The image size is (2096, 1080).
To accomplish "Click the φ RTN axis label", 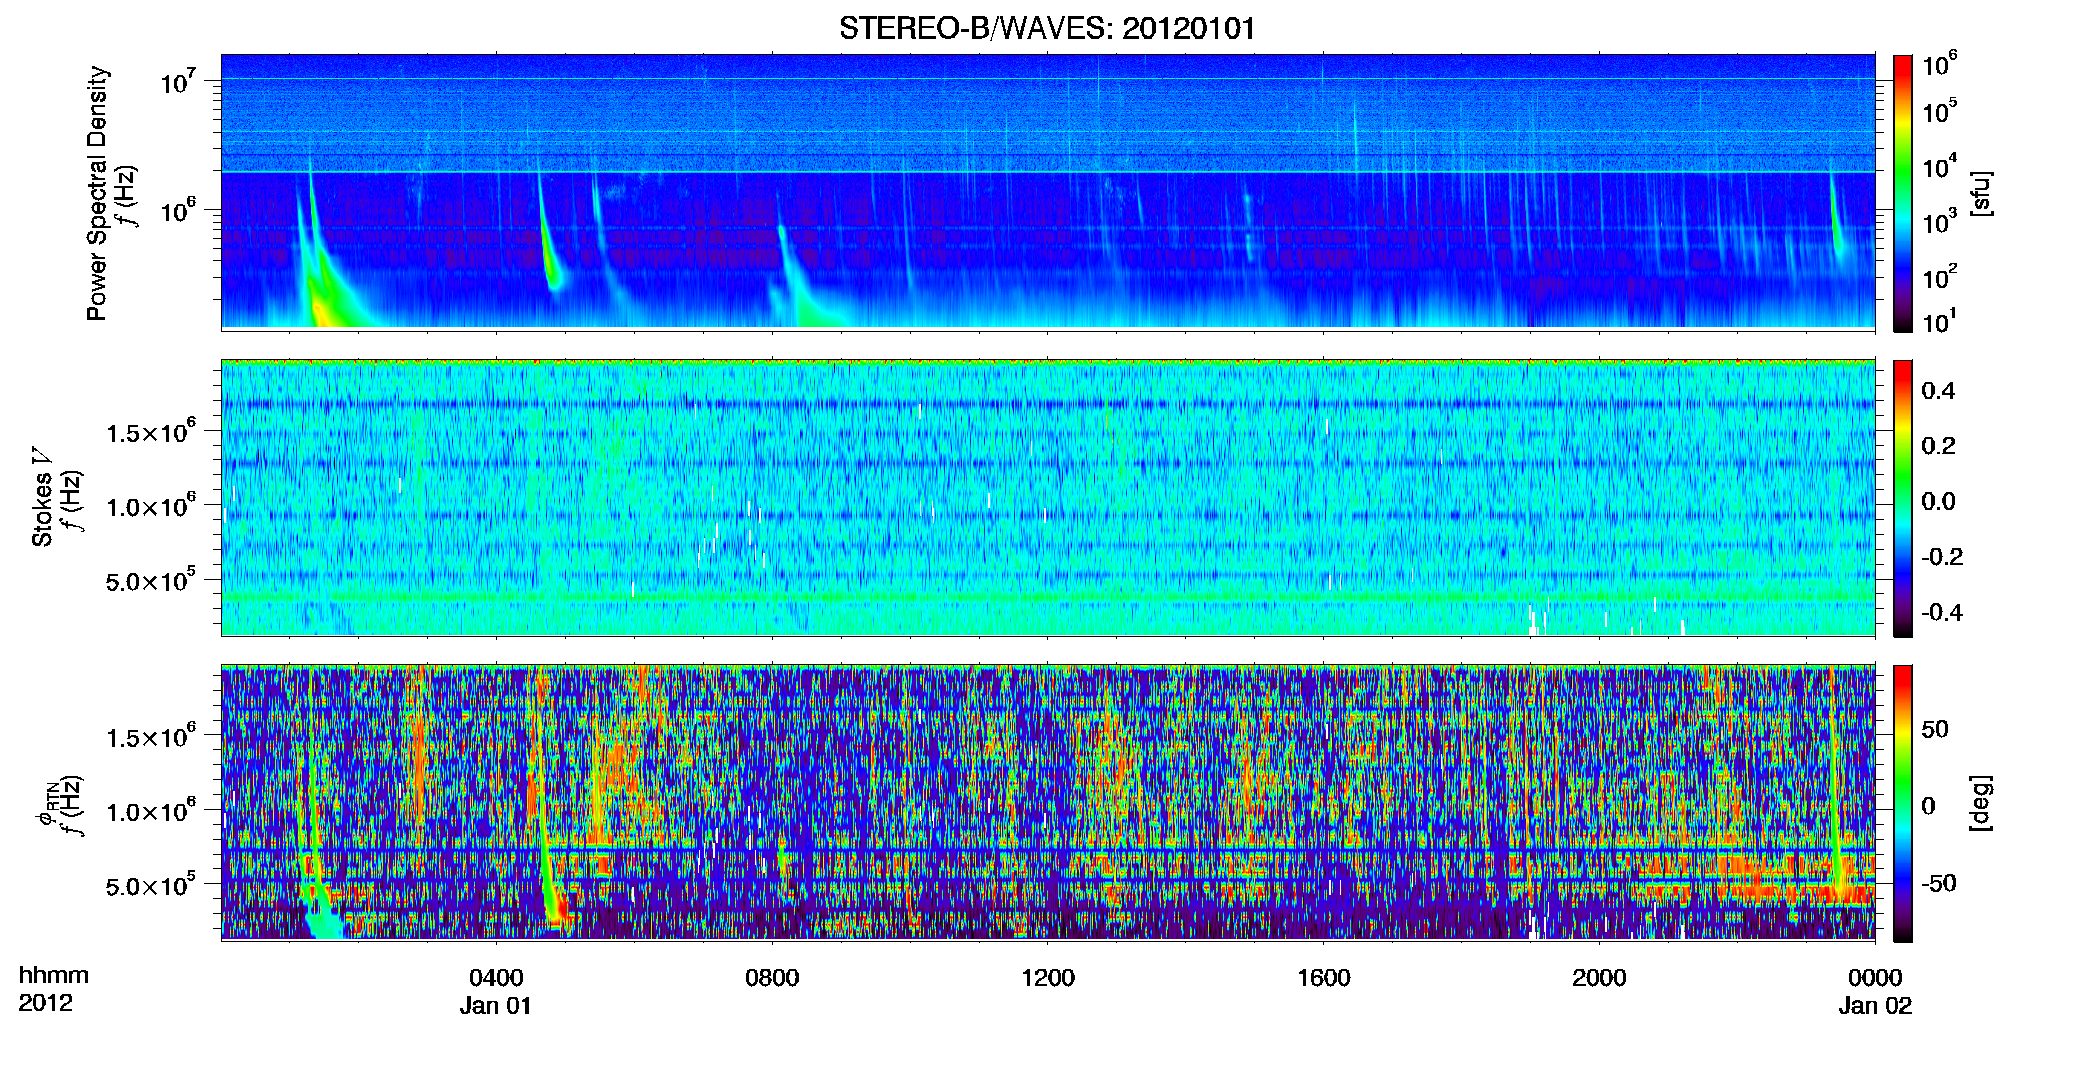I will [47, 803].
